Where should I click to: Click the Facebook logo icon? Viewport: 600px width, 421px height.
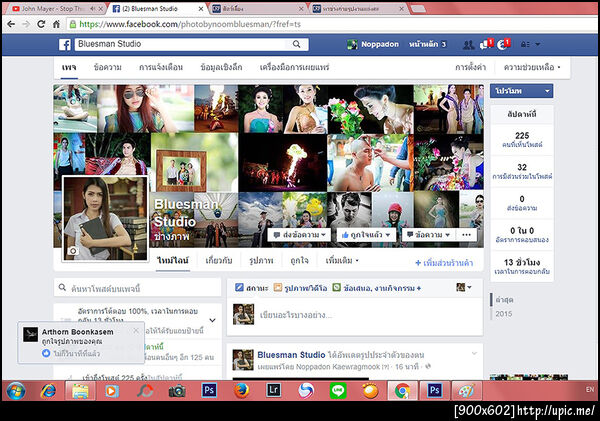pos(65,44)
